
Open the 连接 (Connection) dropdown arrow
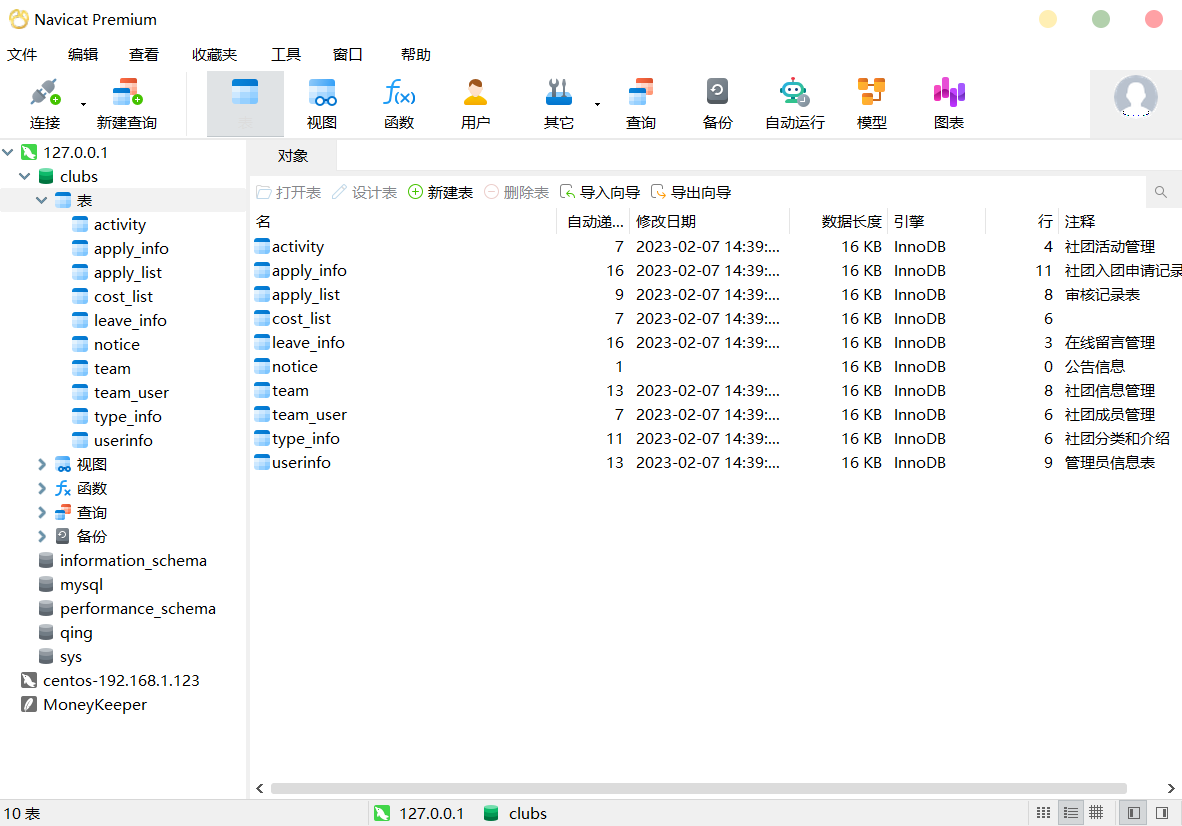(83, 104)
